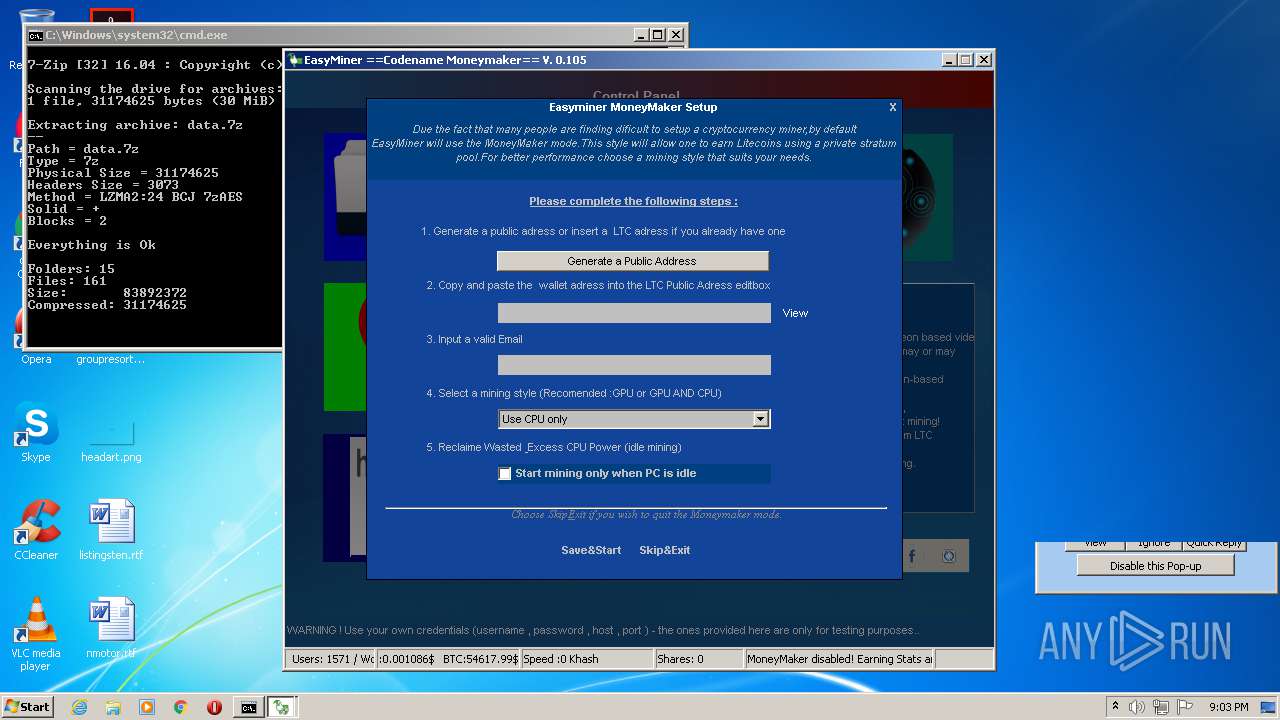Click the taskbar clock showing 9:03 PM

point(1228,707)
